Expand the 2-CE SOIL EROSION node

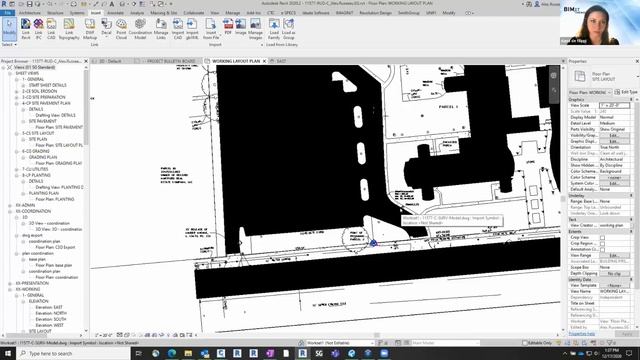17,91
